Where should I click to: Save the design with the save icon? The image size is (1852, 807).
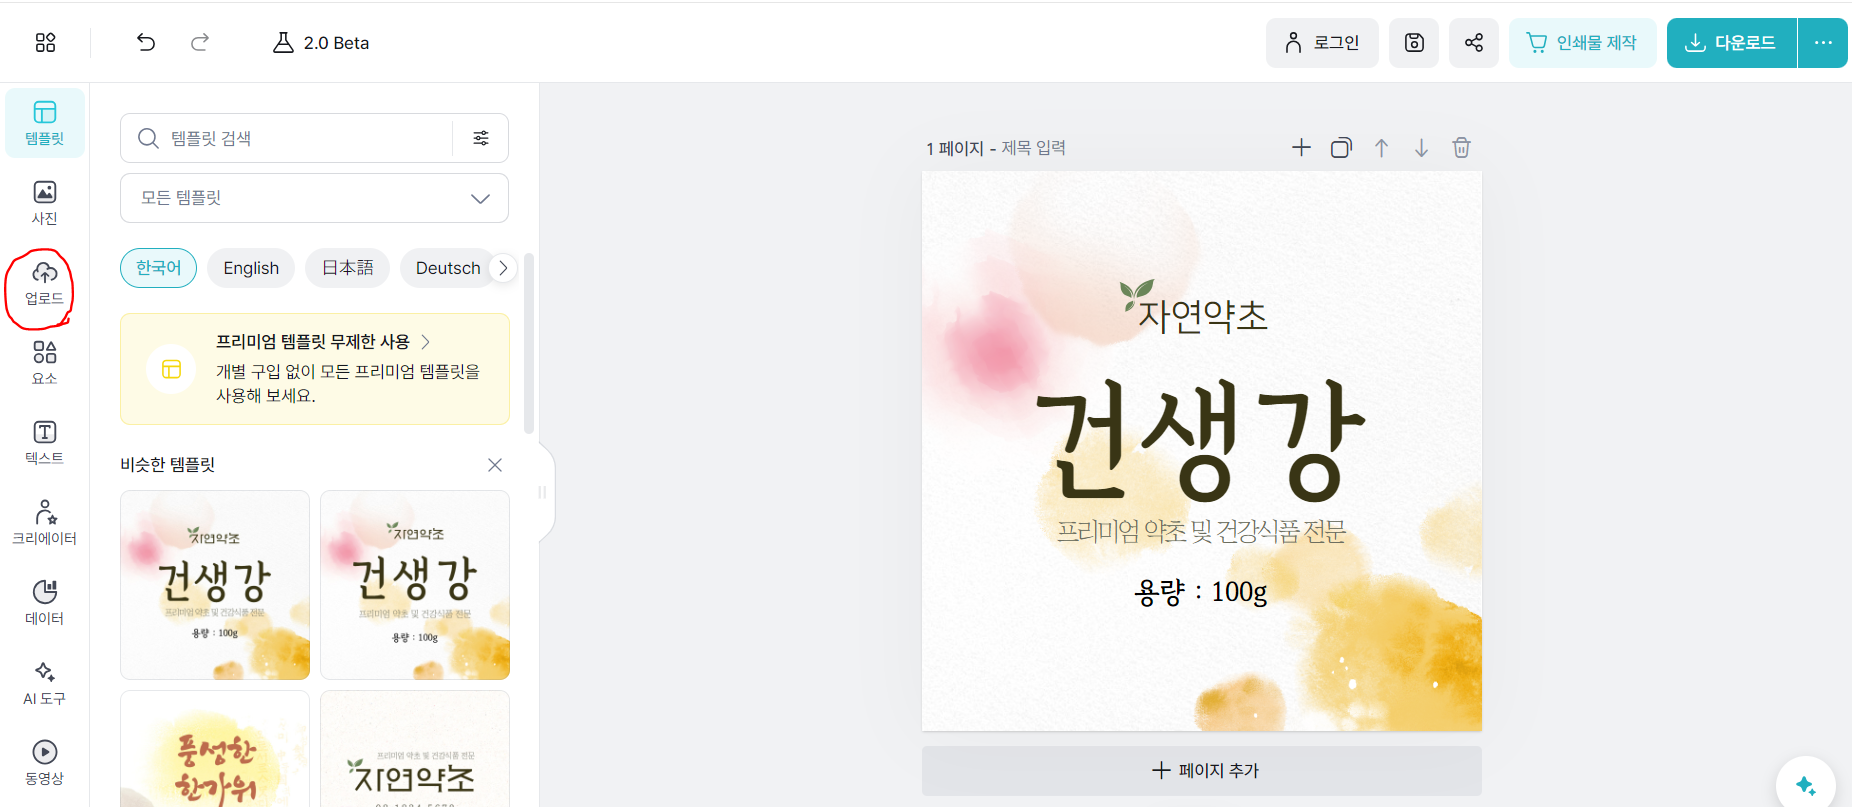[1414, 43]
